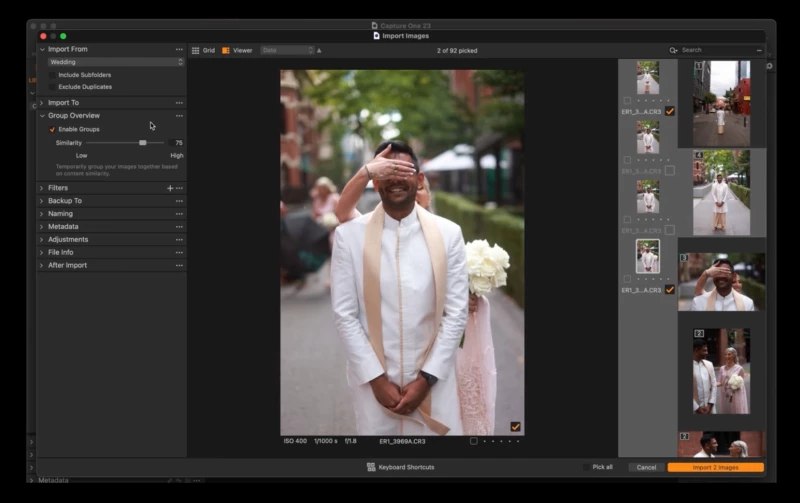The height and width of the screenshot is (503, 800).
Task: Click the Import 2 Images button
Action: coord(715,467)
